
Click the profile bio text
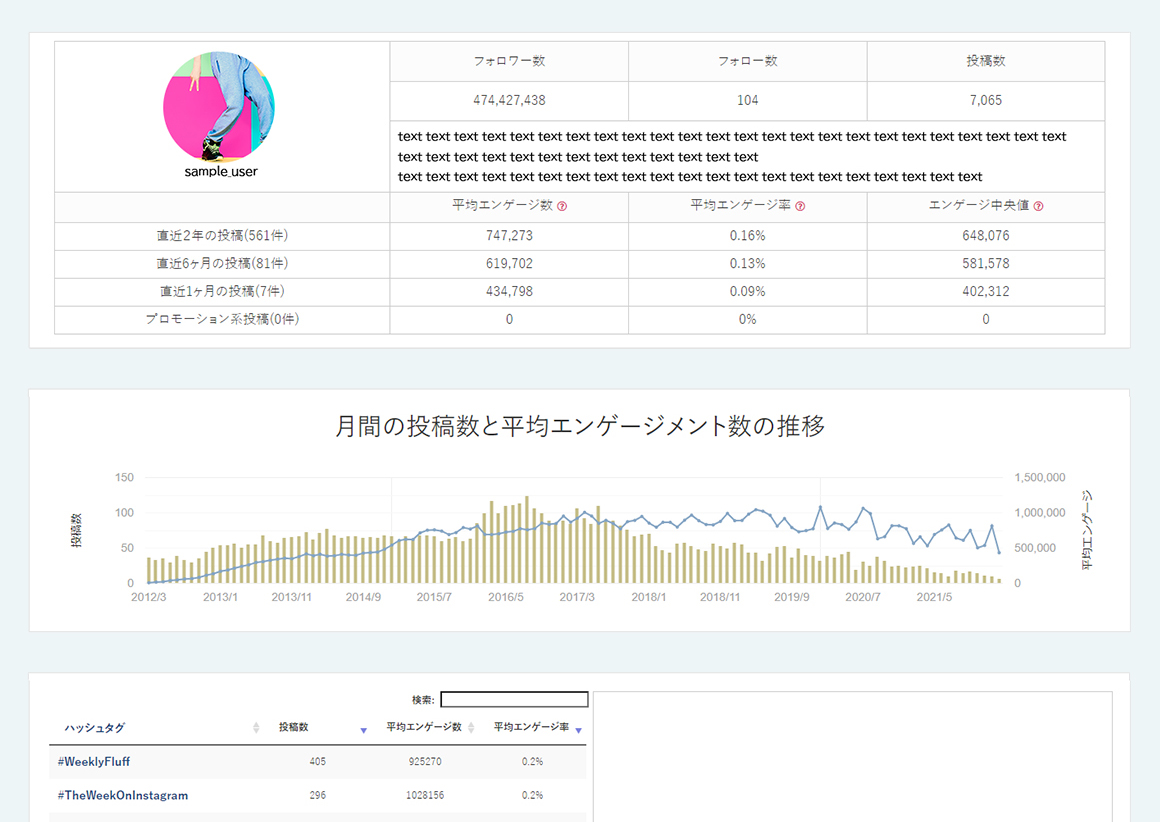[x=732, y=157]
